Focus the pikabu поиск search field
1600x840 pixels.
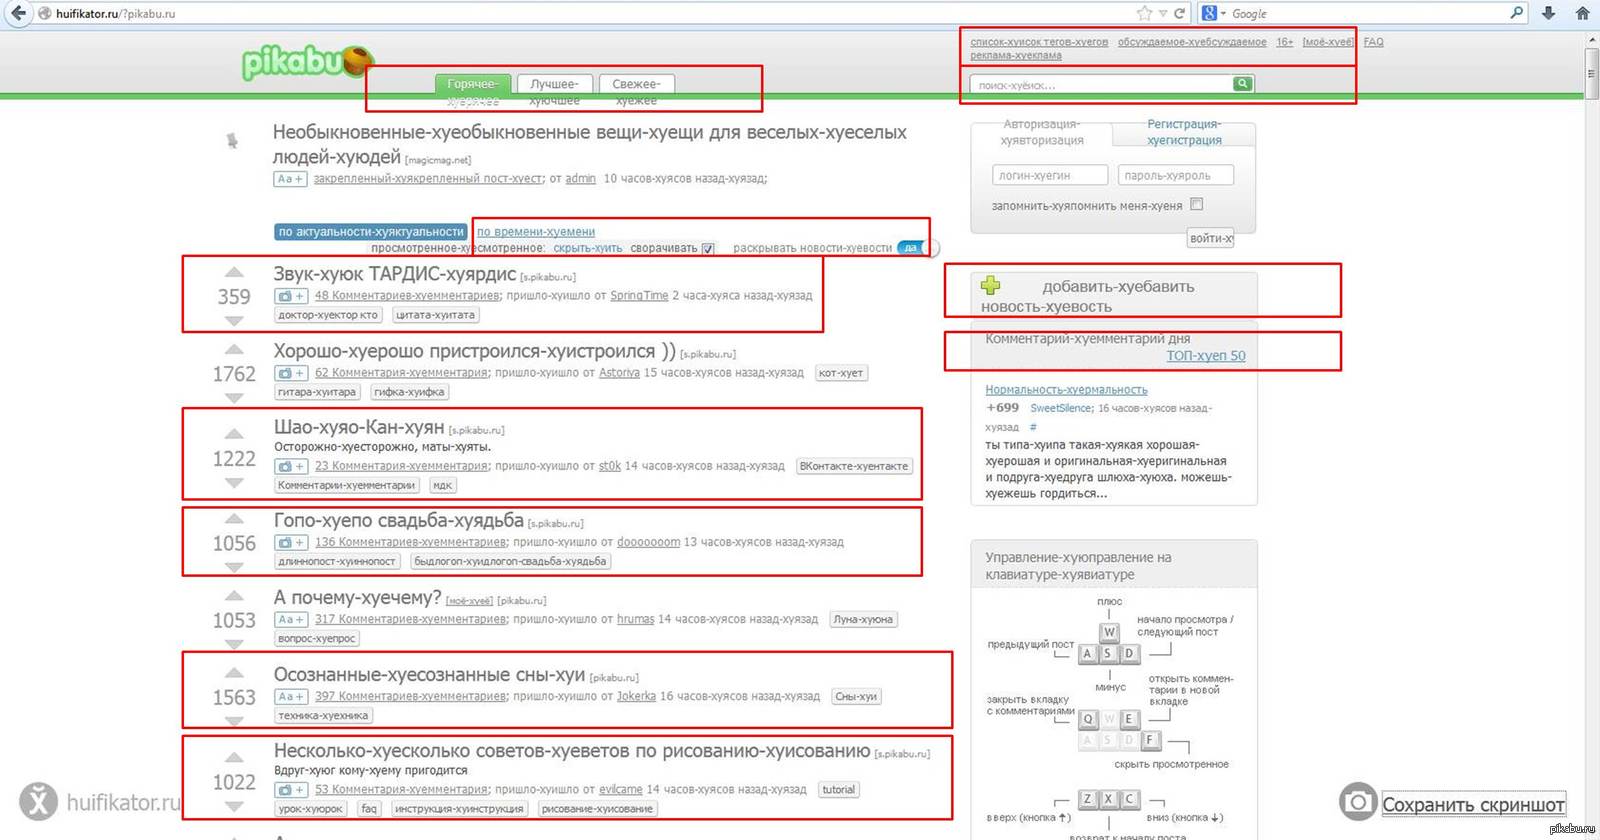pos(1101,85)
